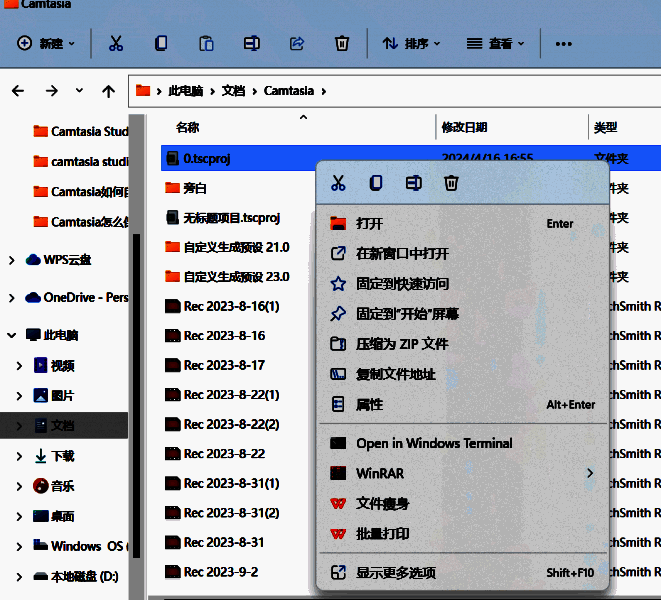The height and width of the screenshot is (600, 661).
Task: Click the up directory arrow button
Action: click(x=108, y=91)
